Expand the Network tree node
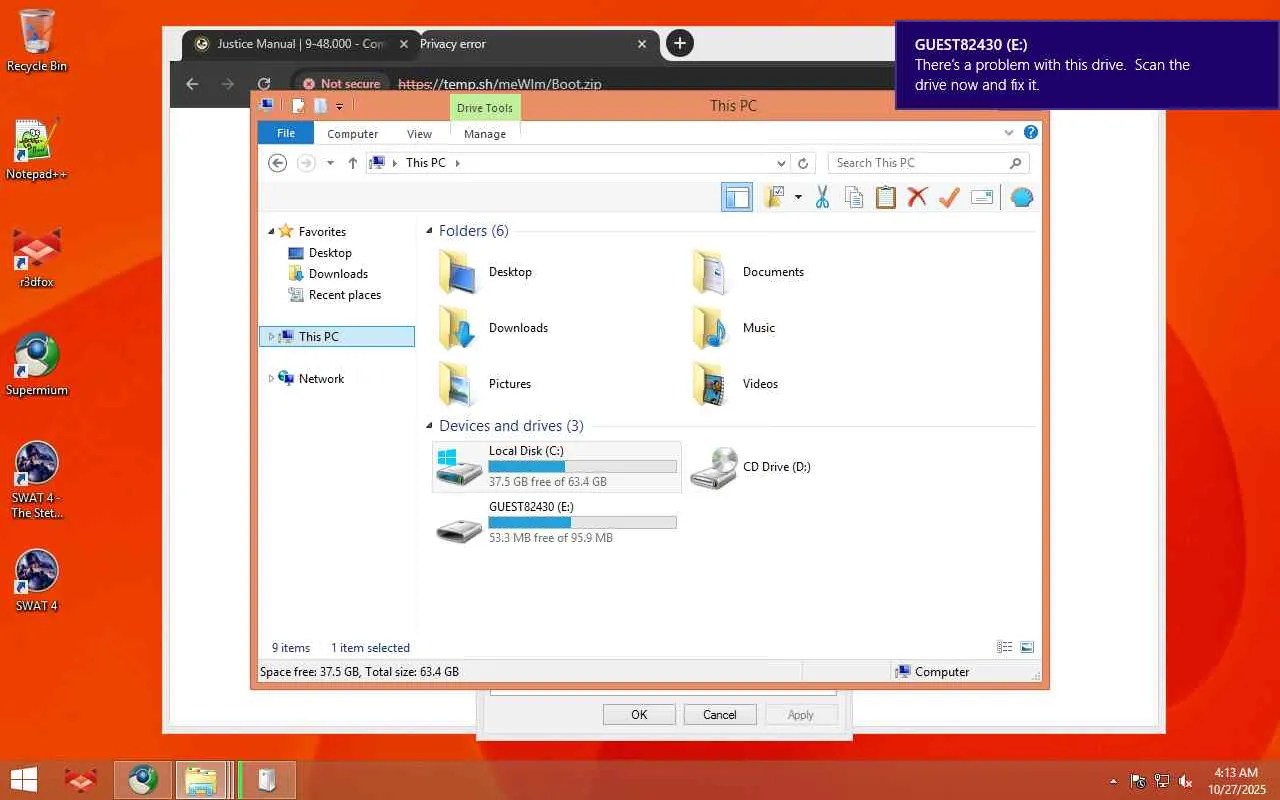This screenshot has width=1280, height=800. click(270, 379)
